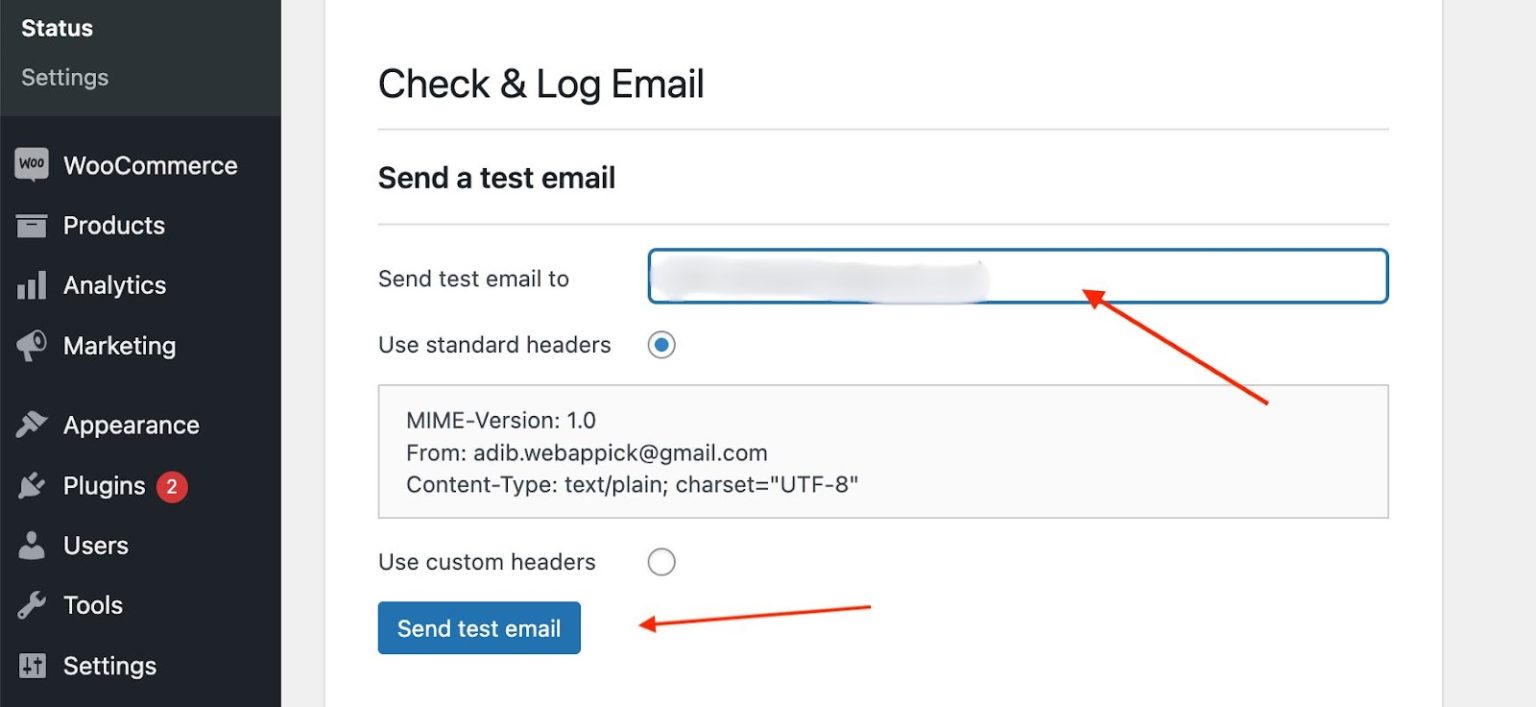Screen dimensions: 1536x707
Task: Click the Send test email button
Action: point(478,628)
